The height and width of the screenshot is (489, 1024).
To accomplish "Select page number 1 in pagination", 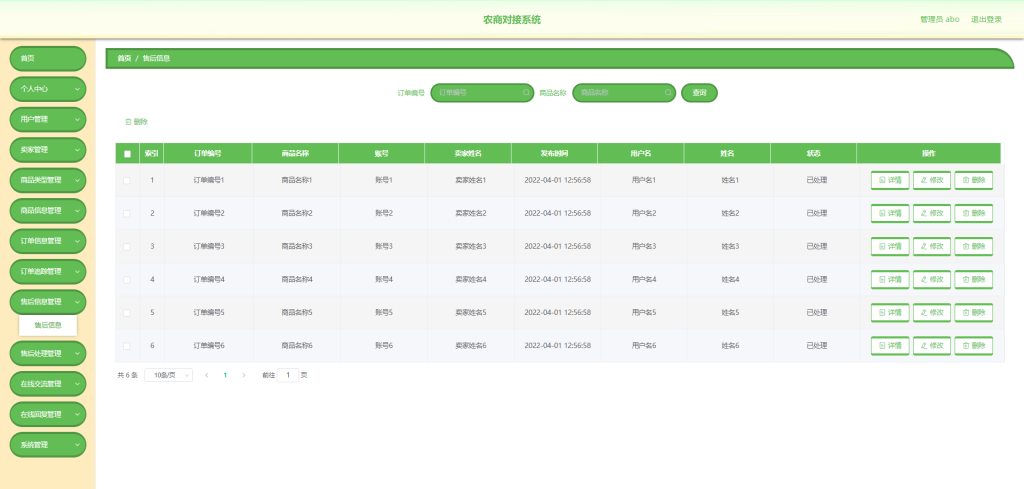I will [x=225, y=375].
